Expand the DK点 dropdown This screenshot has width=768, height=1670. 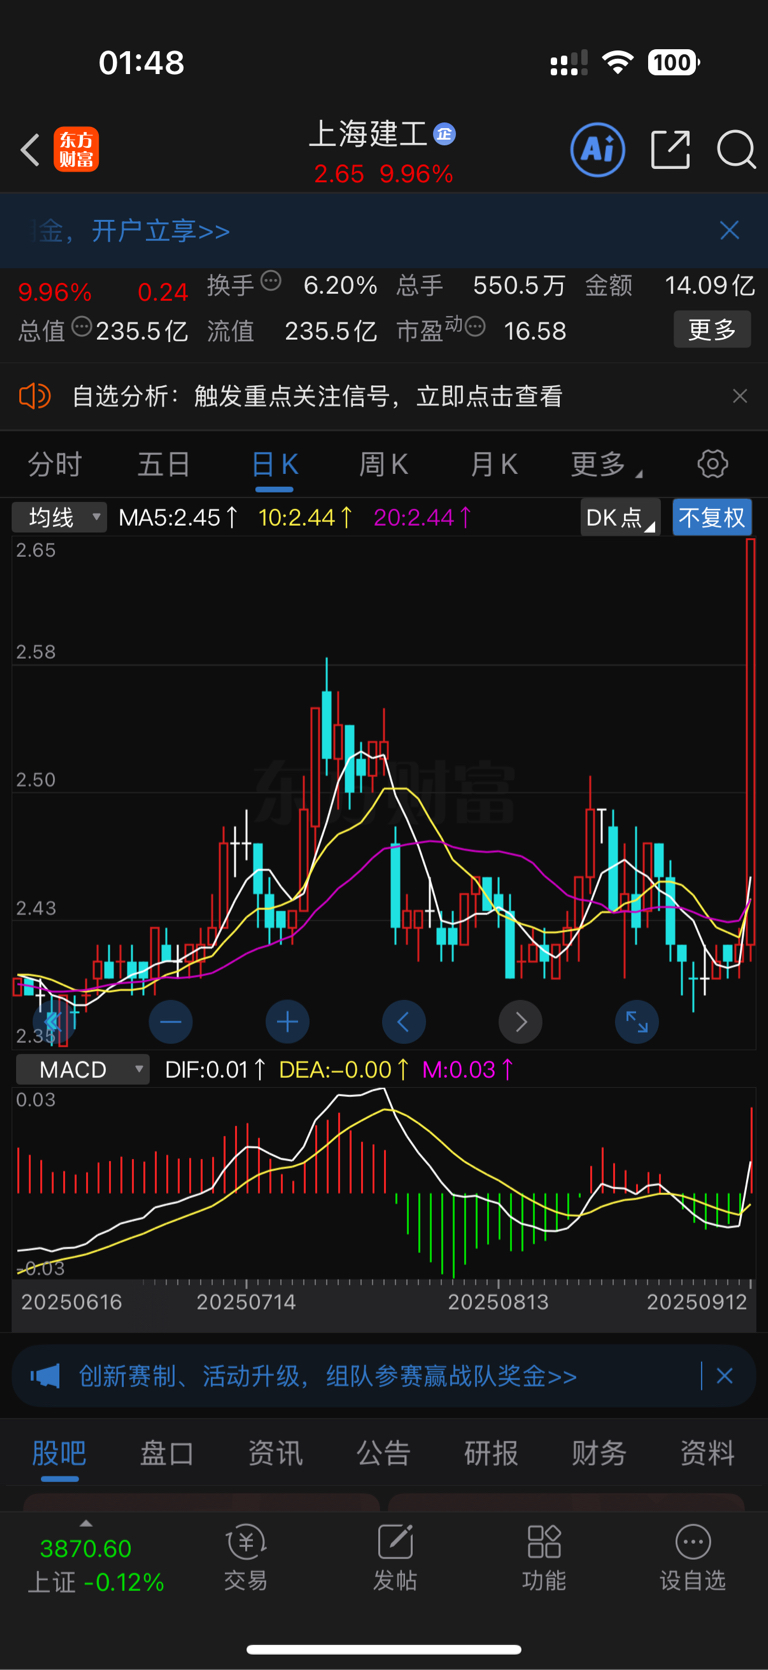tap(620, 517)
